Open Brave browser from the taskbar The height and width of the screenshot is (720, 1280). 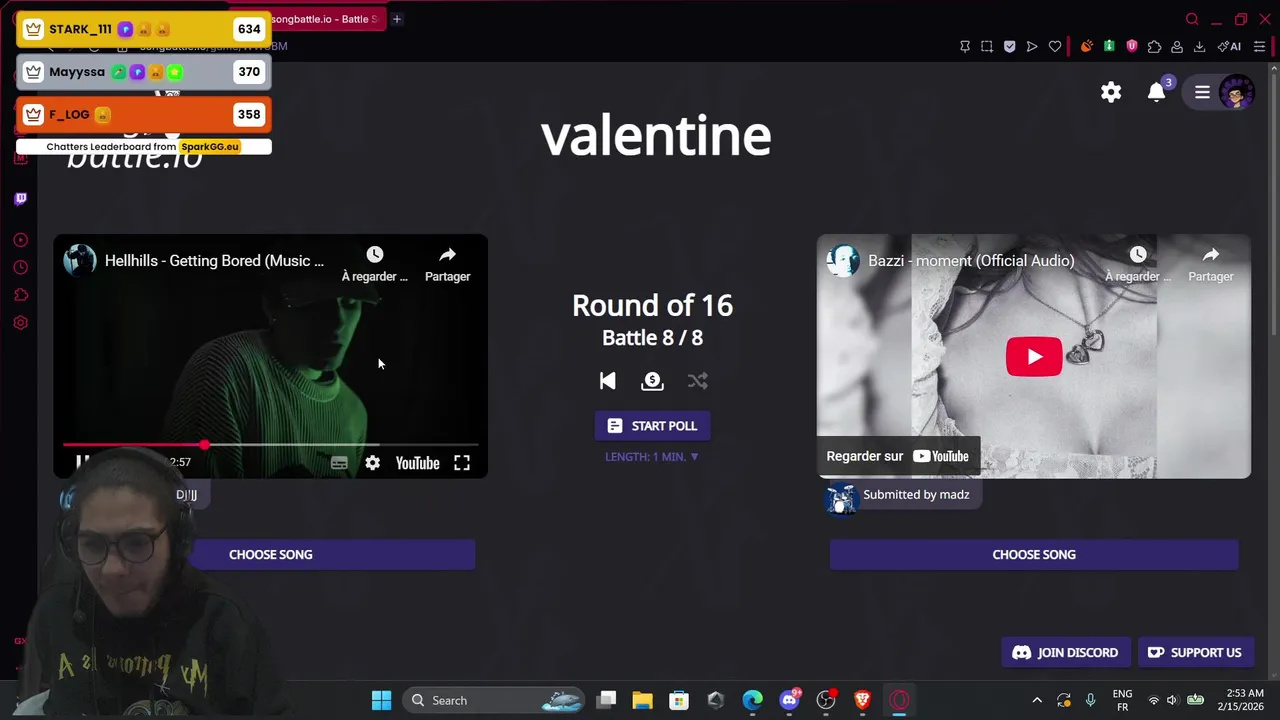point(862,700)
